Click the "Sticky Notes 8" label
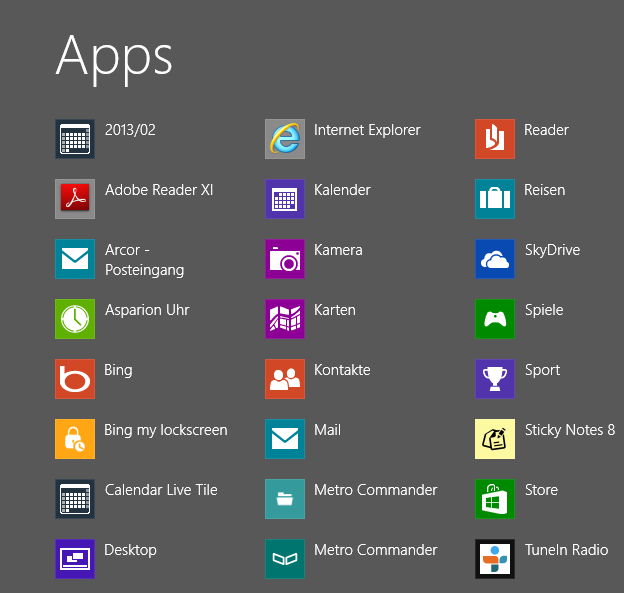The width and height of the screenshot is (624, 593). click(x=570, y=431)
